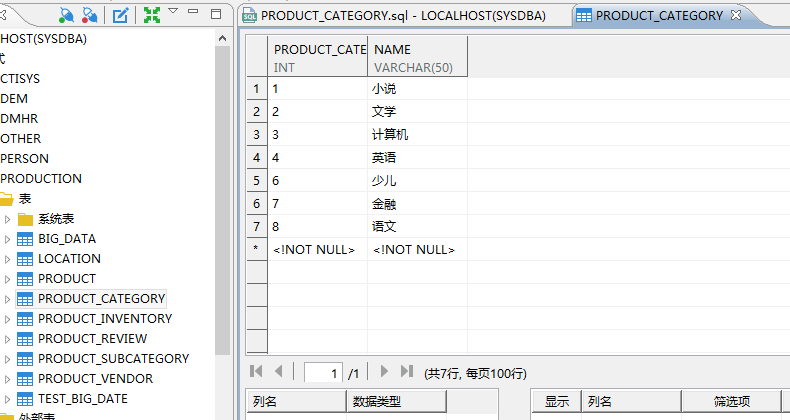Screen dimensions: 790x420
Task: Expand the TEST_BIG_DATE table node
Action: tap(7, 399)
